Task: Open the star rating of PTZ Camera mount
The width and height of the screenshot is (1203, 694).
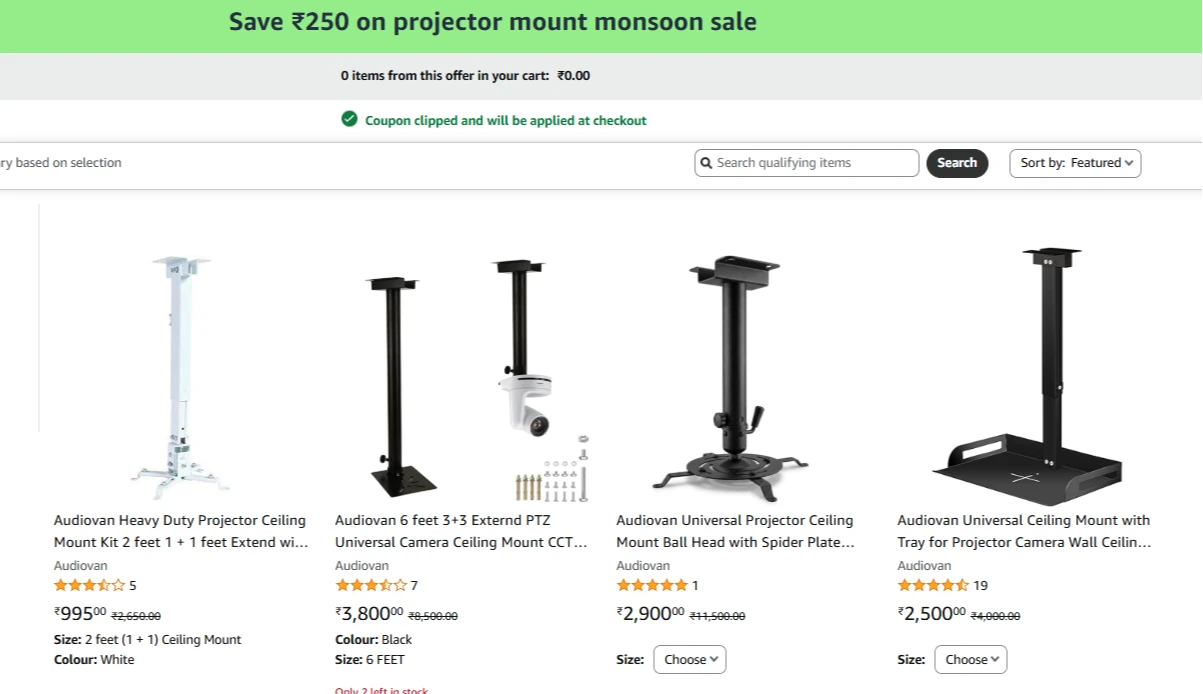Action: (371, 586)
